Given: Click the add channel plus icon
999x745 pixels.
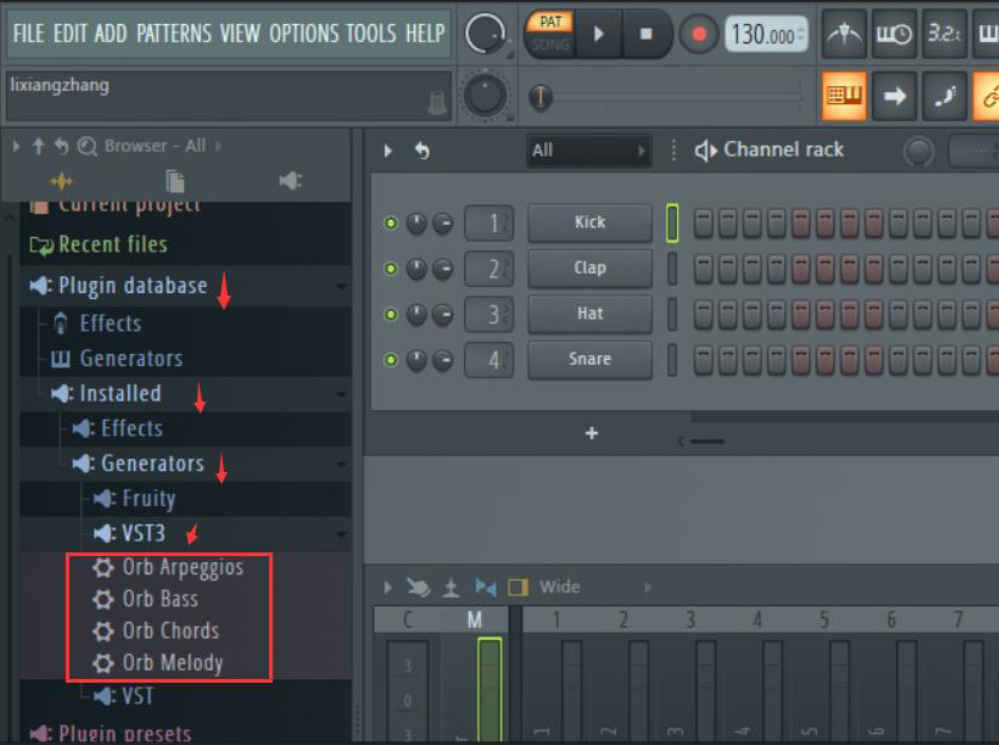Looking at the screenshot, I should tap(591, 433).
